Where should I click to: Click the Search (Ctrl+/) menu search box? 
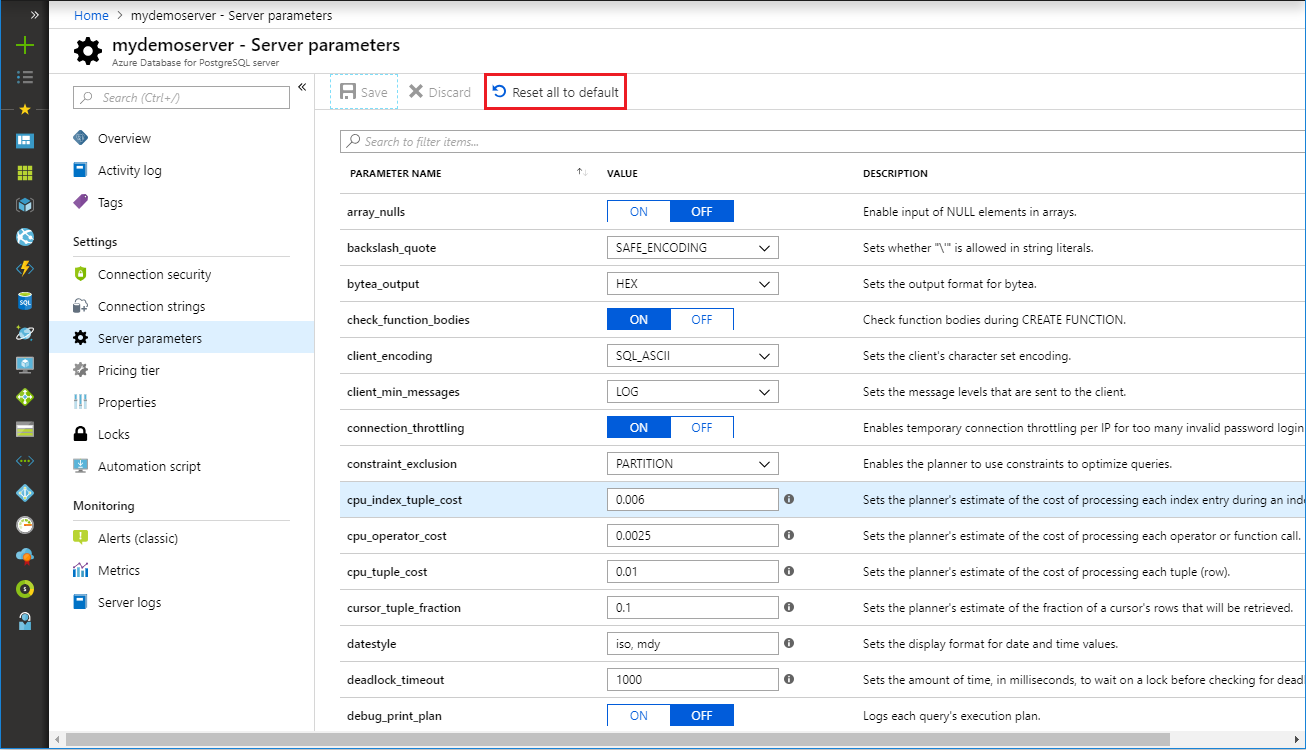[x=181, y=97]
